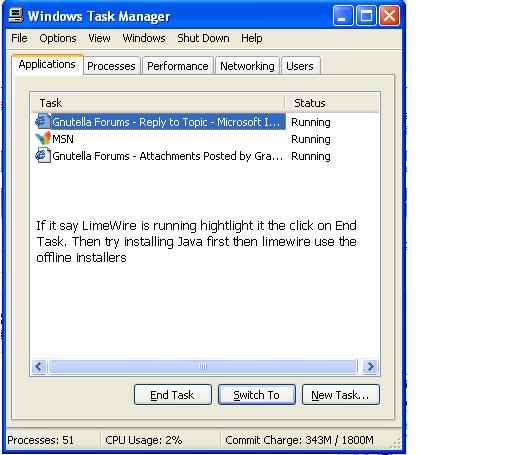
Task: Open the Options menu
Action: tap(58, 38)
